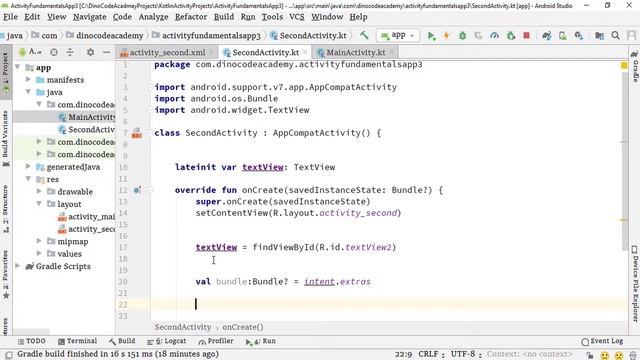Hide the project panel with minus icon
This screenshot has width=640, height=360.
click(106, 52)
